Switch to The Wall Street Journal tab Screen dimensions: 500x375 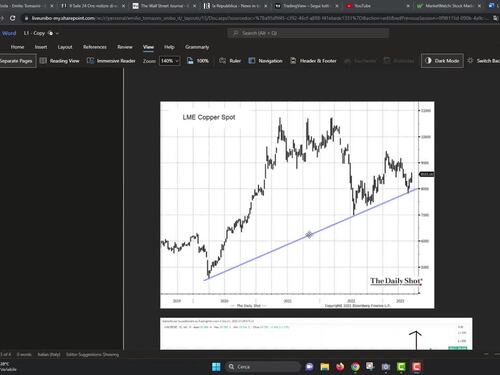pos(162,6)
